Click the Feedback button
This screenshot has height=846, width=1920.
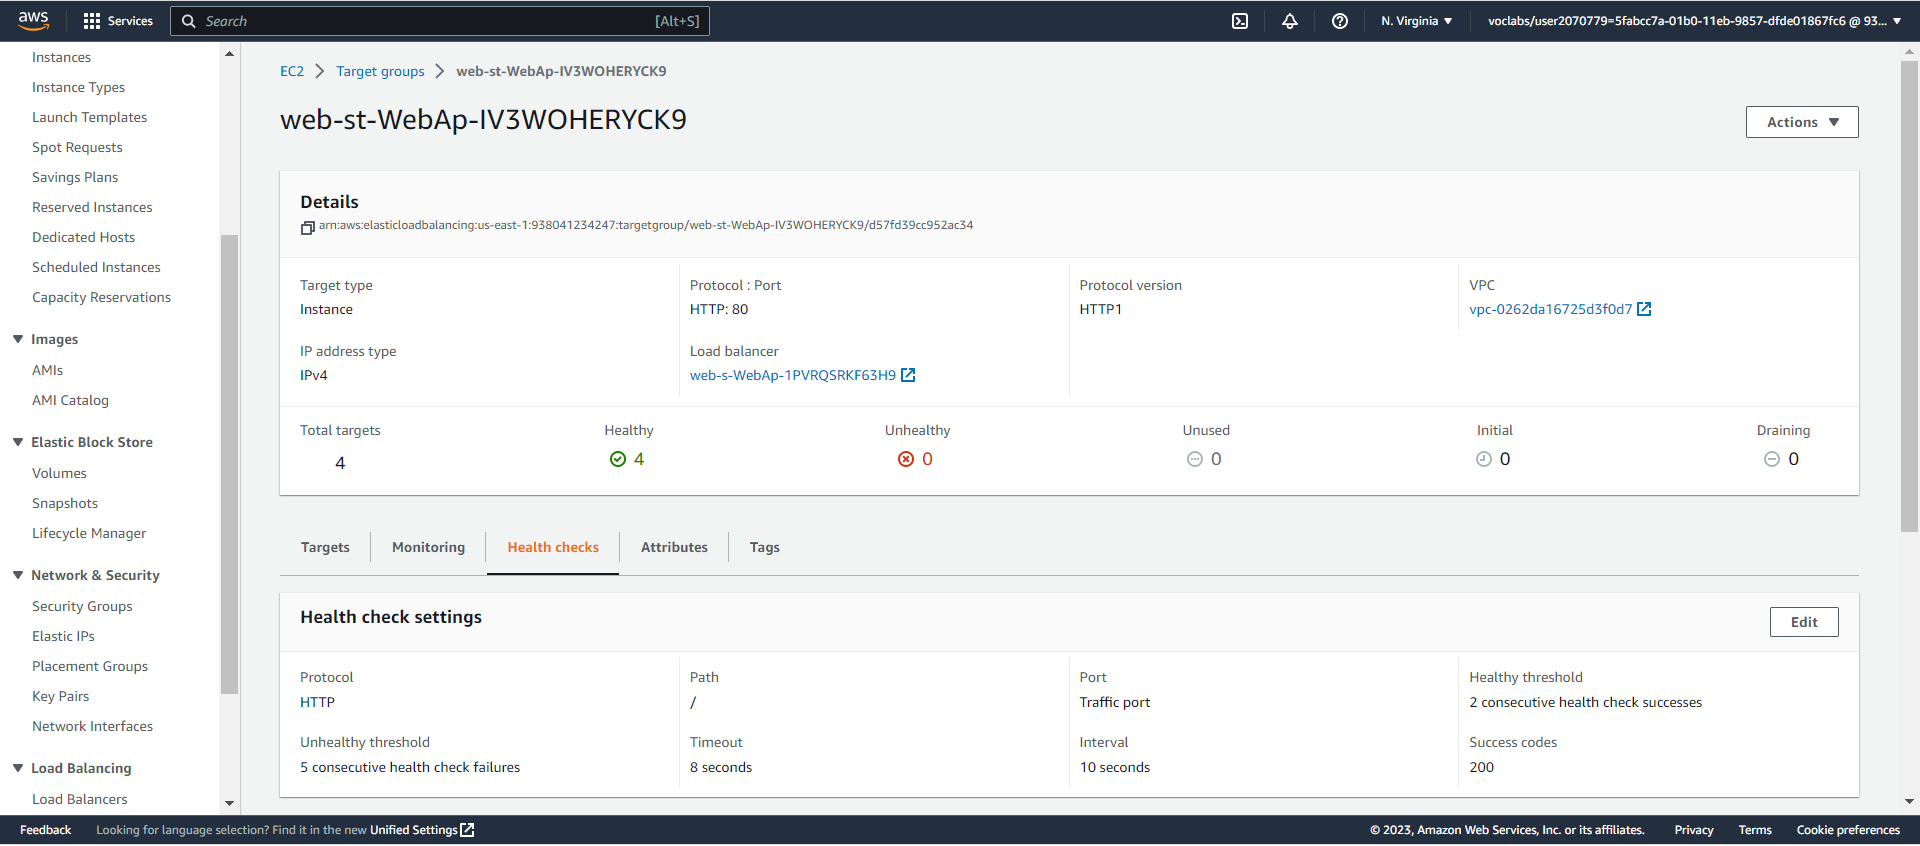[x=45, y=830]
